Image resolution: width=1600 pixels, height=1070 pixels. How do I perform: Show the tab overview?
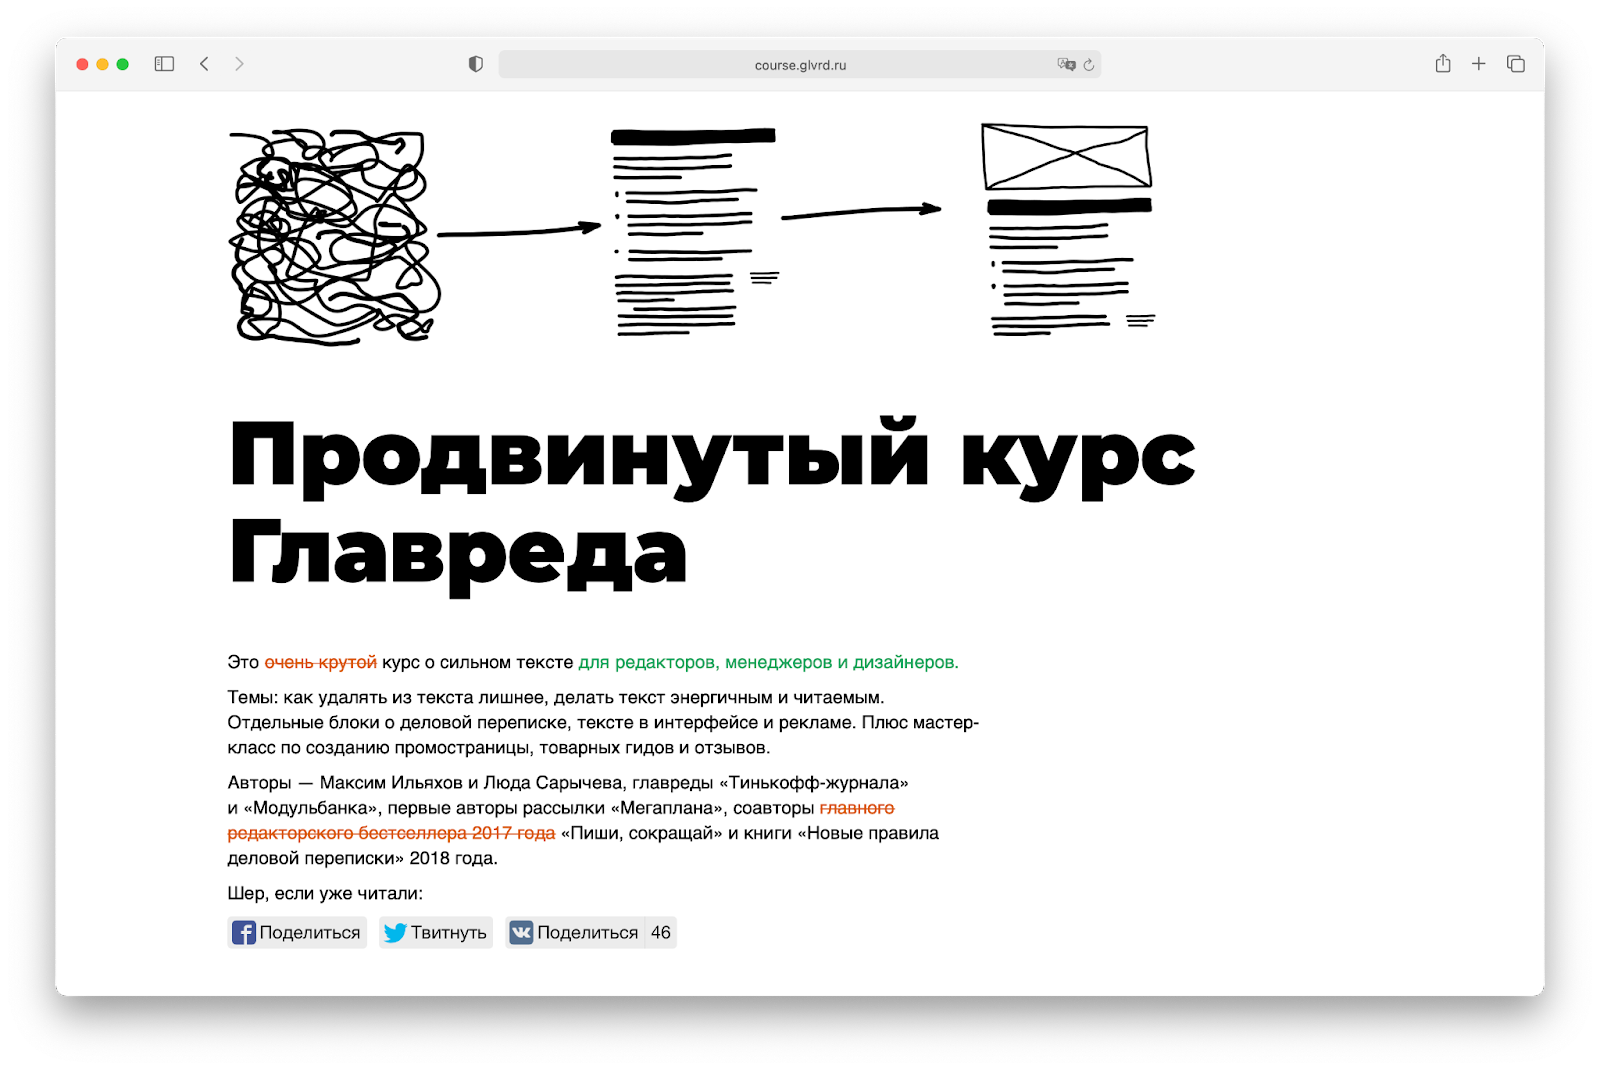pos(1516,64)
